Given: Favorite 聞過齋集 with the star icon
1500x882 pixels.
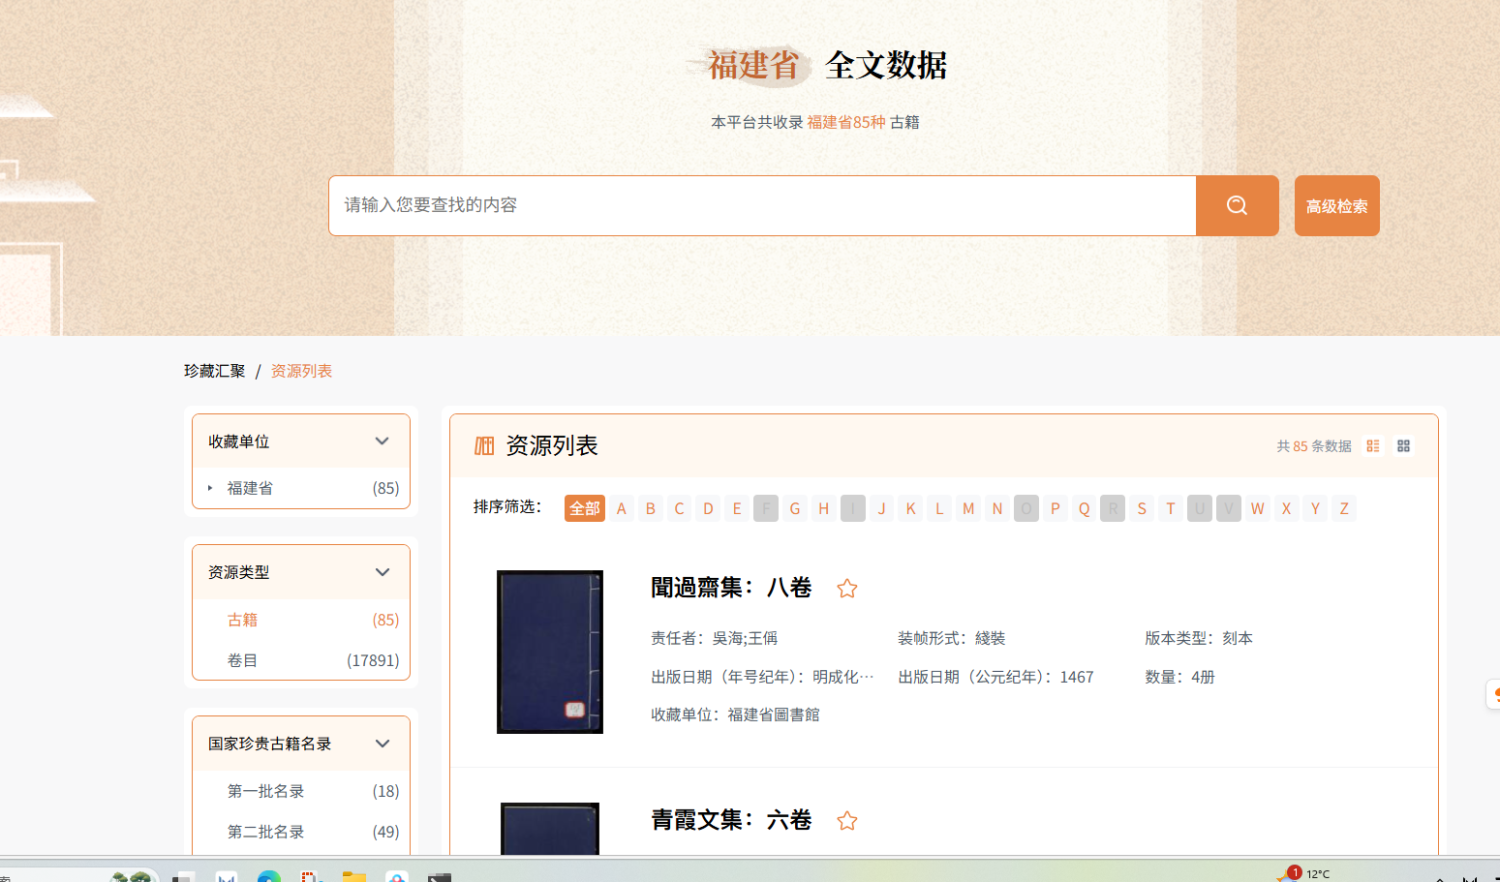Looking at the screenshot, I should (x=847, y=588).
